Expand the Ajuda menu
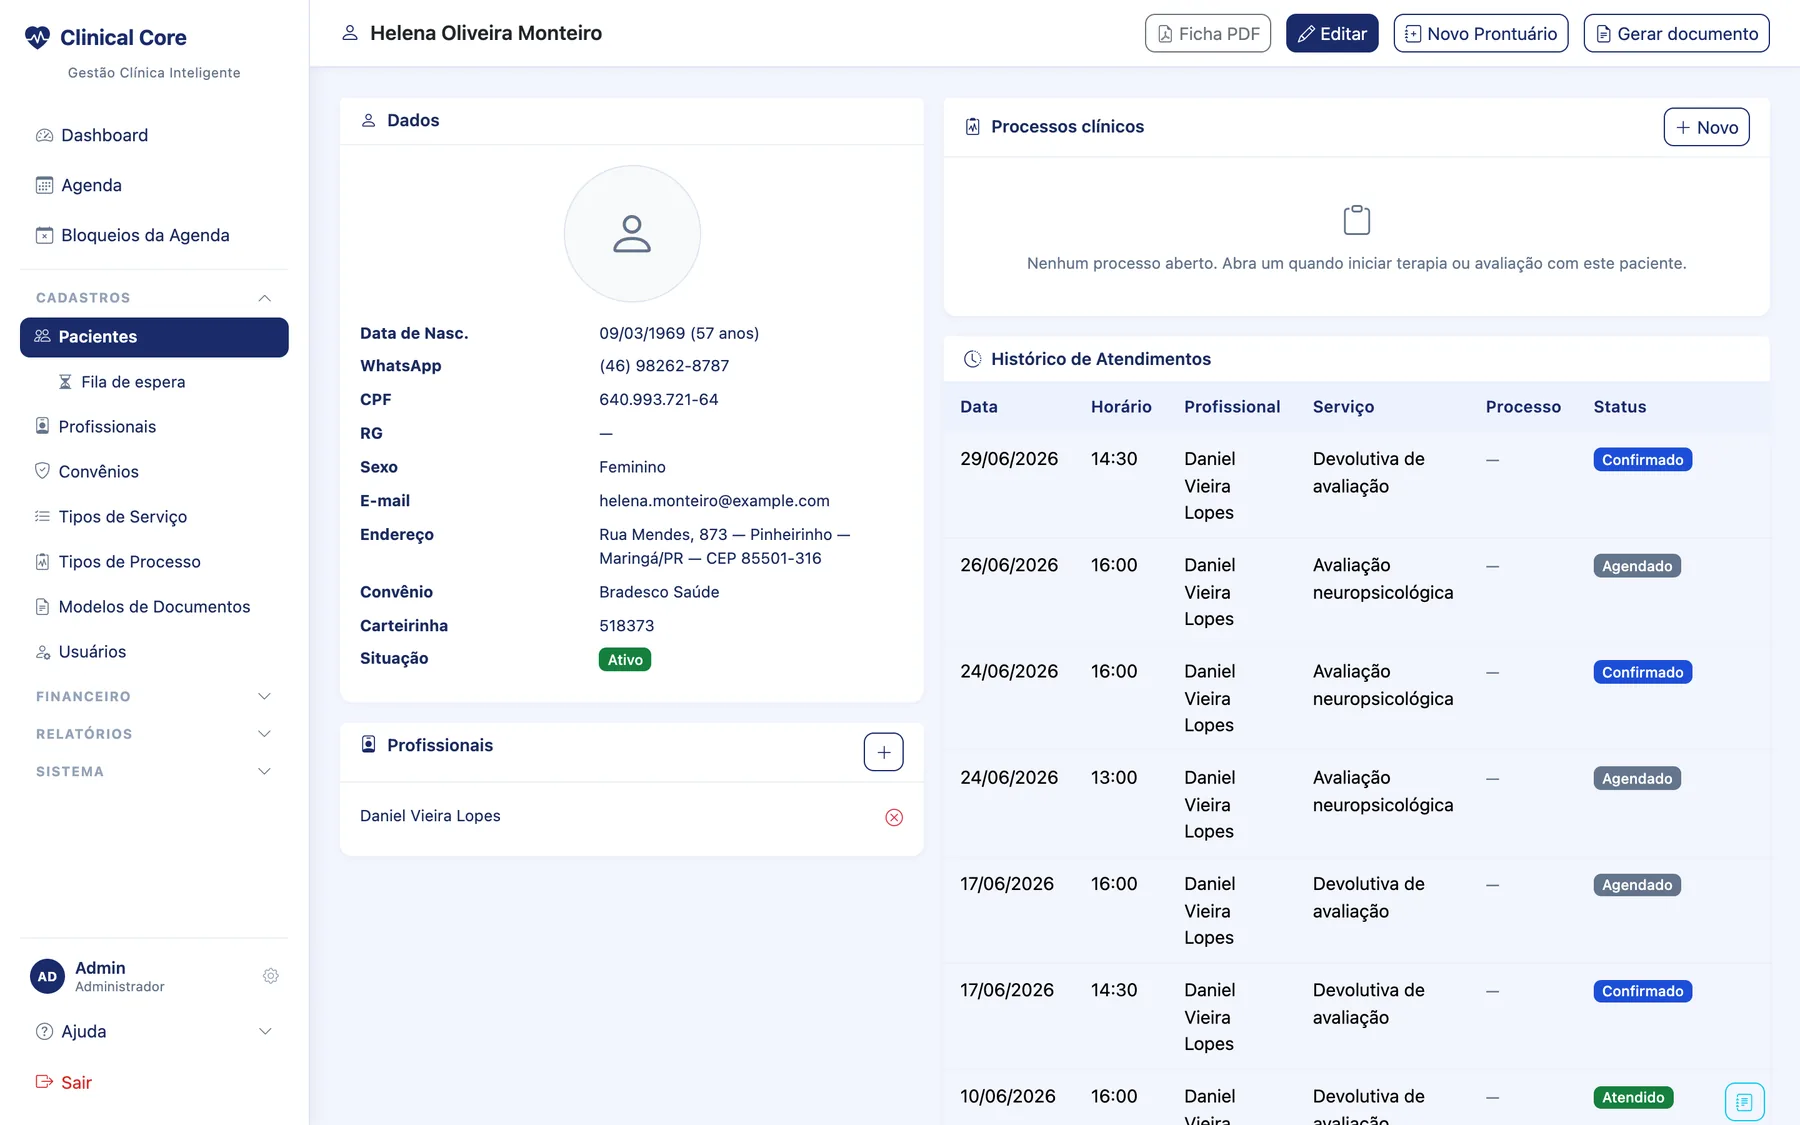This screenshot has height=1125, width=1800. (x=154, y=1031)
